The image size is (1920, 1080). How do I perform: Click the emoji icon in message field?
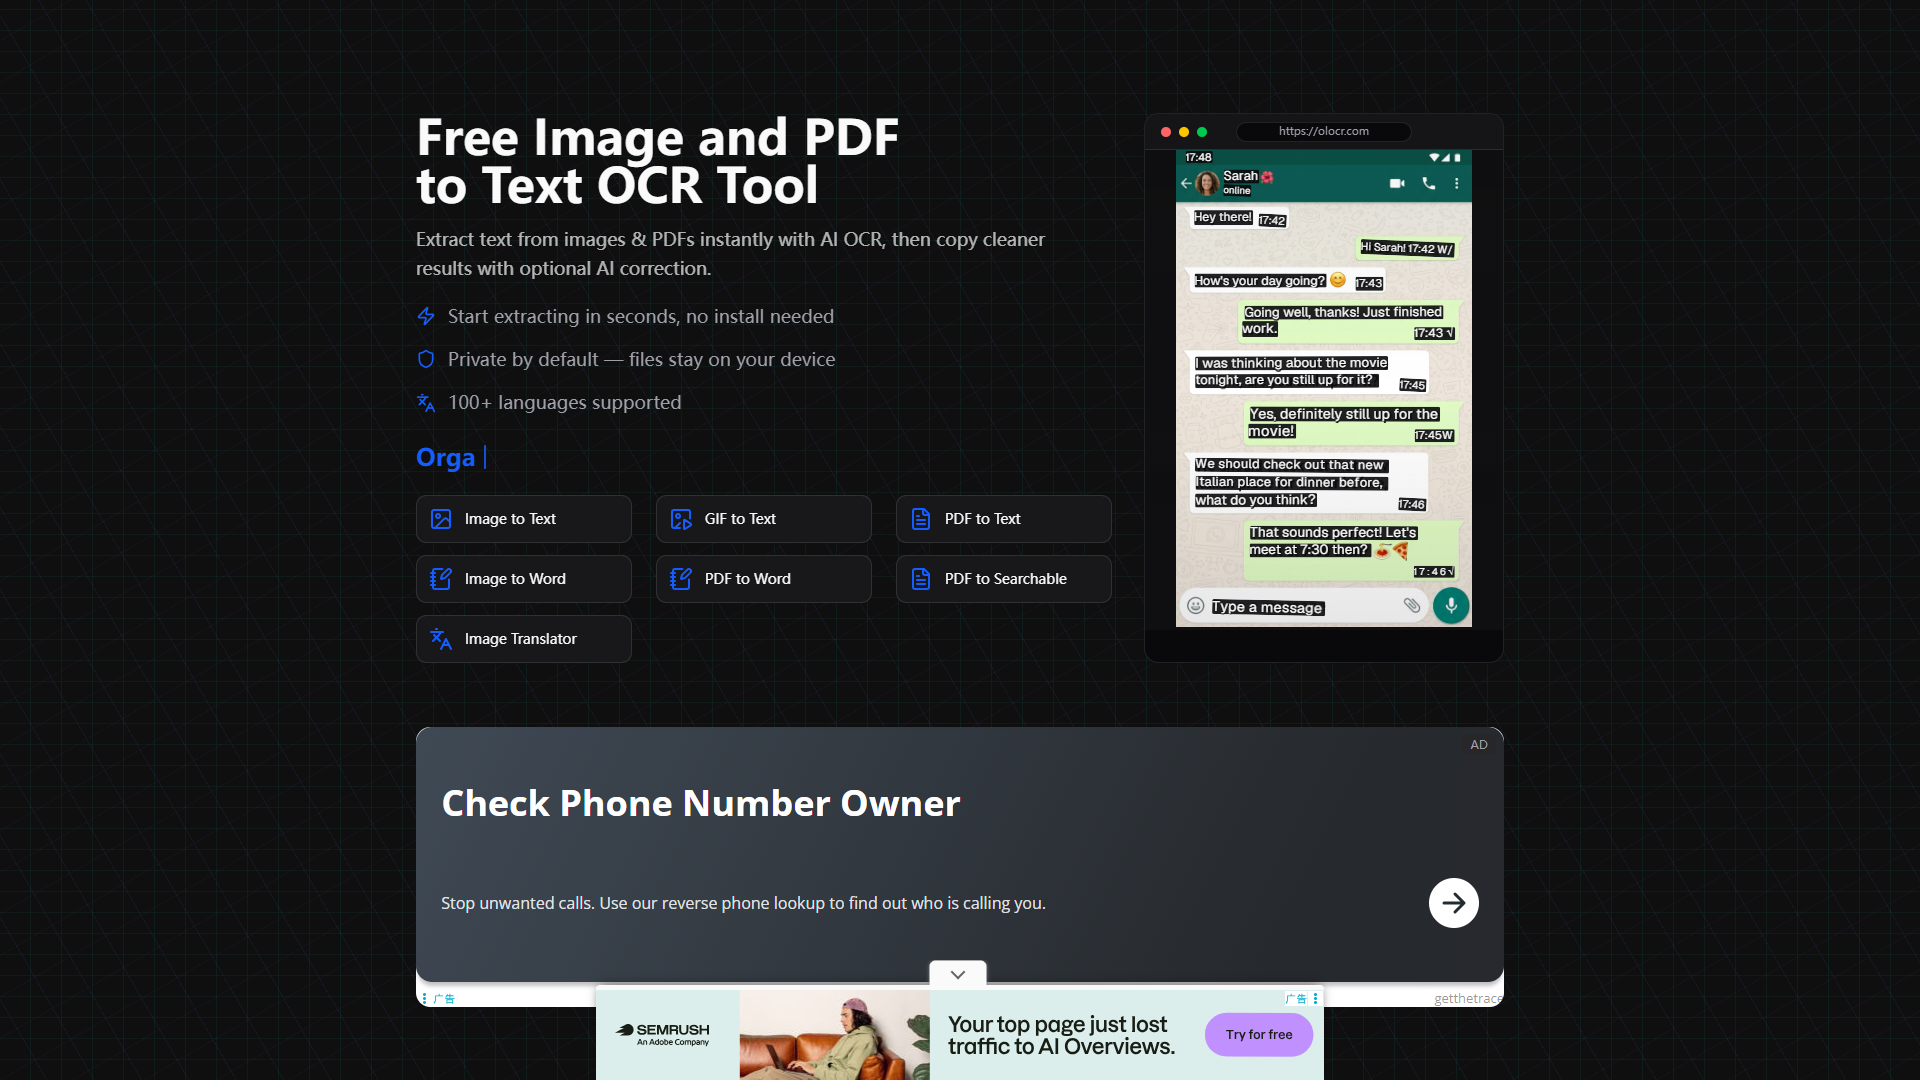1195,605
